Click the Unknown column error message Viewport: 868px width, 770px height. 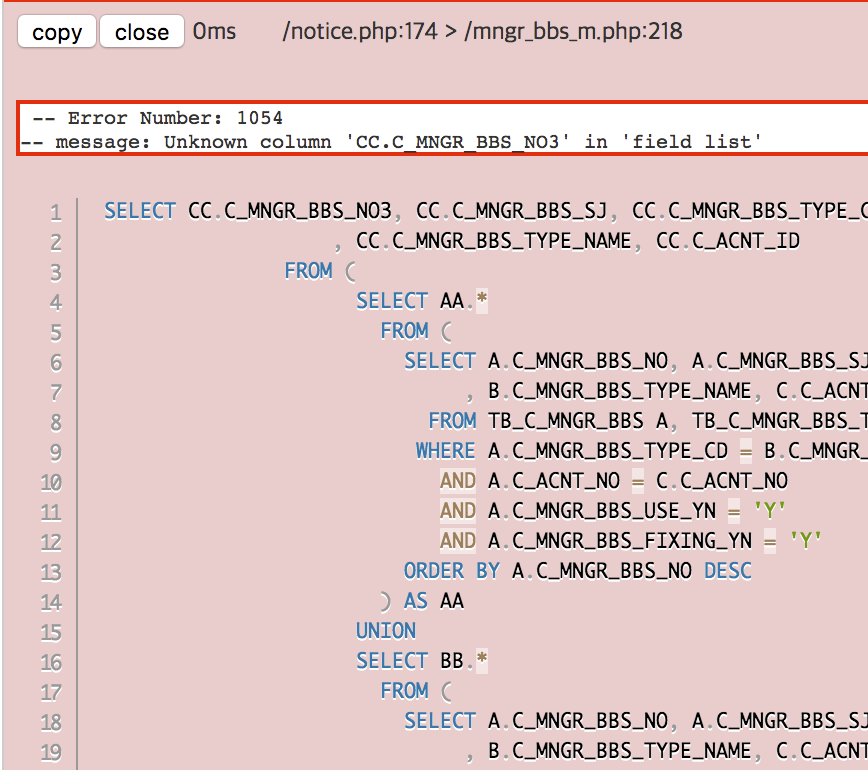pos(408,142)
